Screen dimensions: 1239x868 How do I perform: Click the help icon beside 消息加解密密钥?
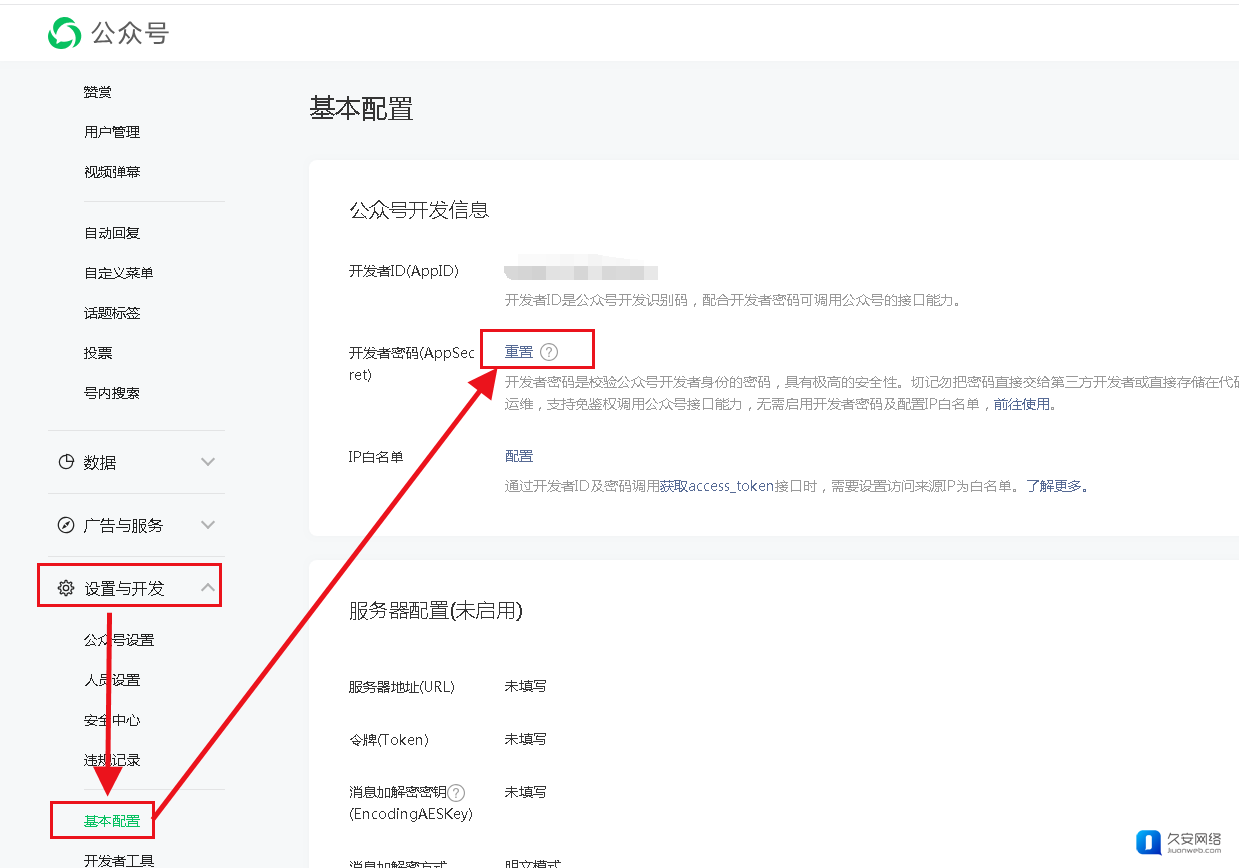(x=456, y=792)
